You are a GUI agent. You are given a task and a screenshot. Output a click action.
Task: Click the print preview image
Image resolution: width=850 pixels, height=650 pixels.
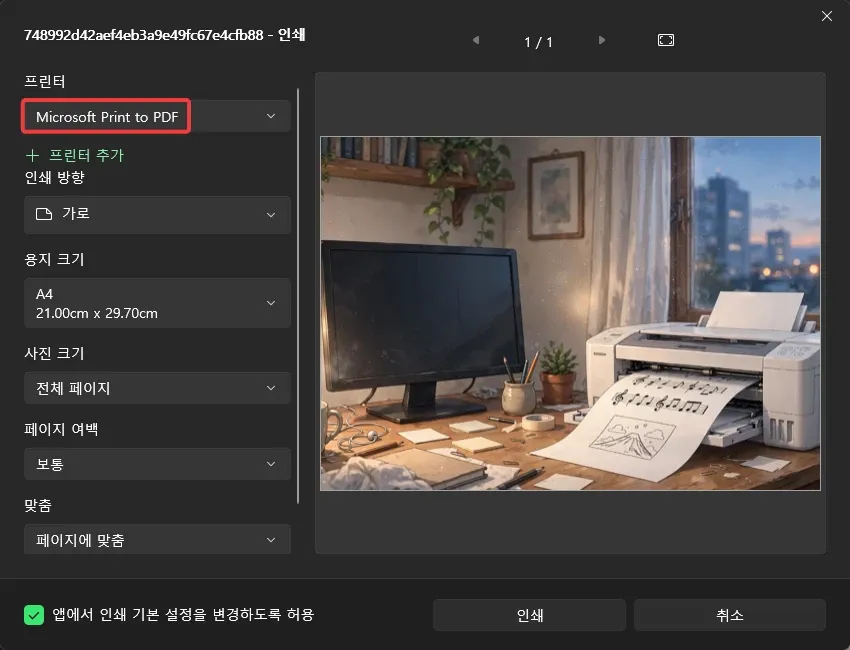click(x=570, y=313)
